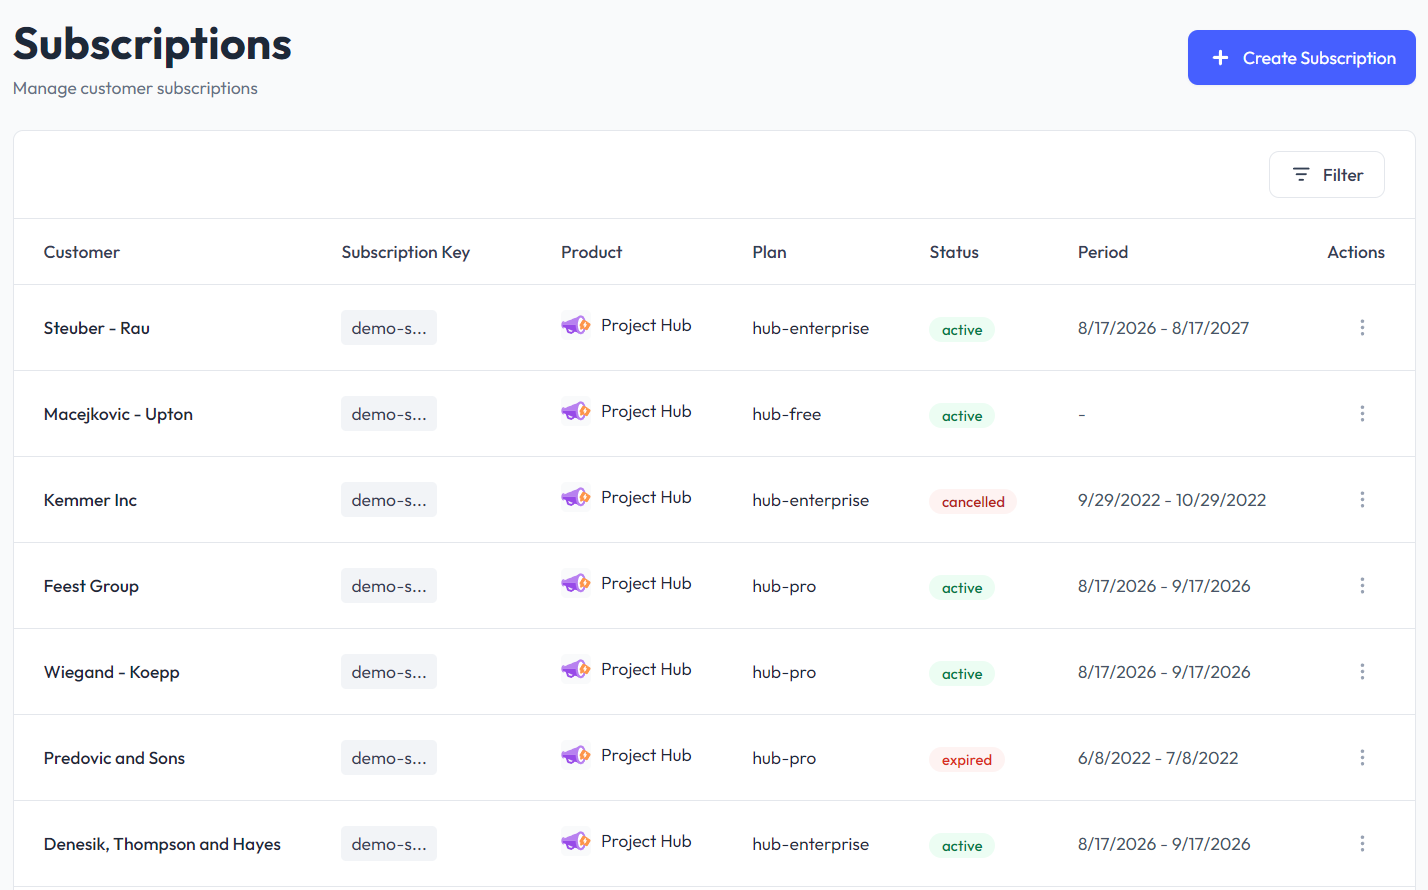The width and height of the screenshot is (1428, 890).
Task: Click active status badge for Feest Group
Action: pos(962,588)
